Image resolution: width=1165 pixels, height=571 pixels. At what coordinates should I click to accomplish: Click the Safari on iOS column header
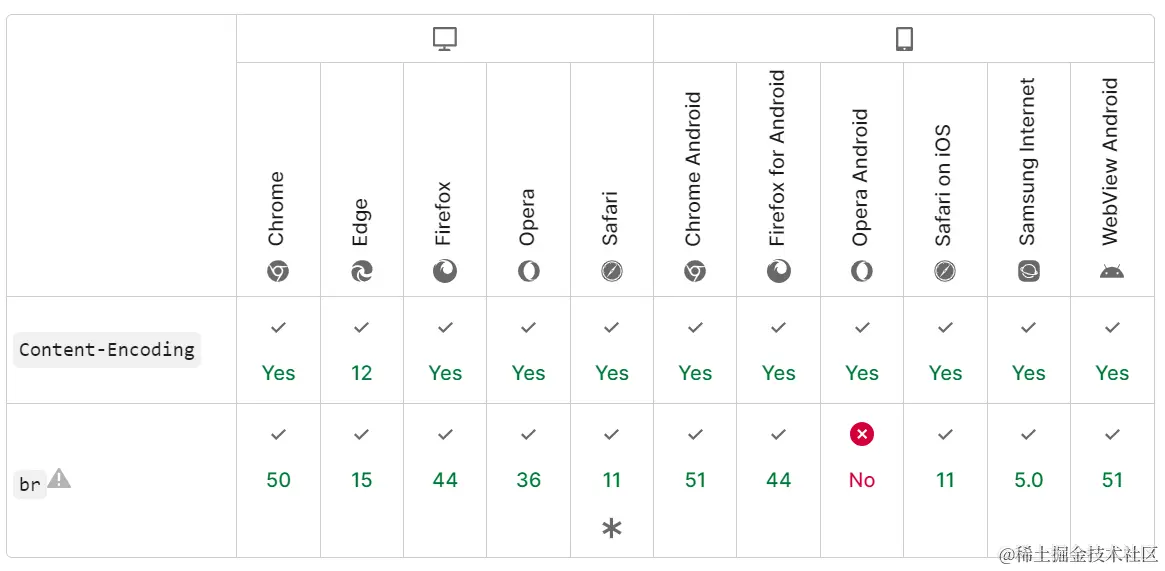(x=945, y=186)
